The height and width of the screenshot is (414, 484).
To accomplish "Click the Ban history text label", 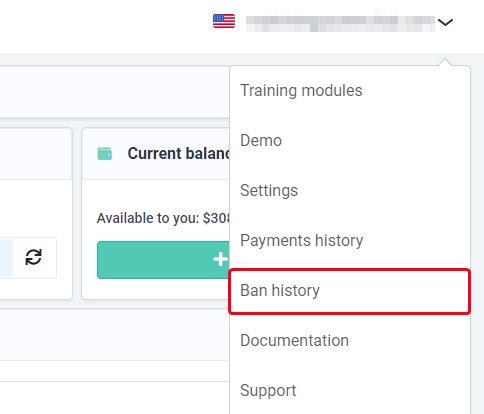I will click(280, 290).
